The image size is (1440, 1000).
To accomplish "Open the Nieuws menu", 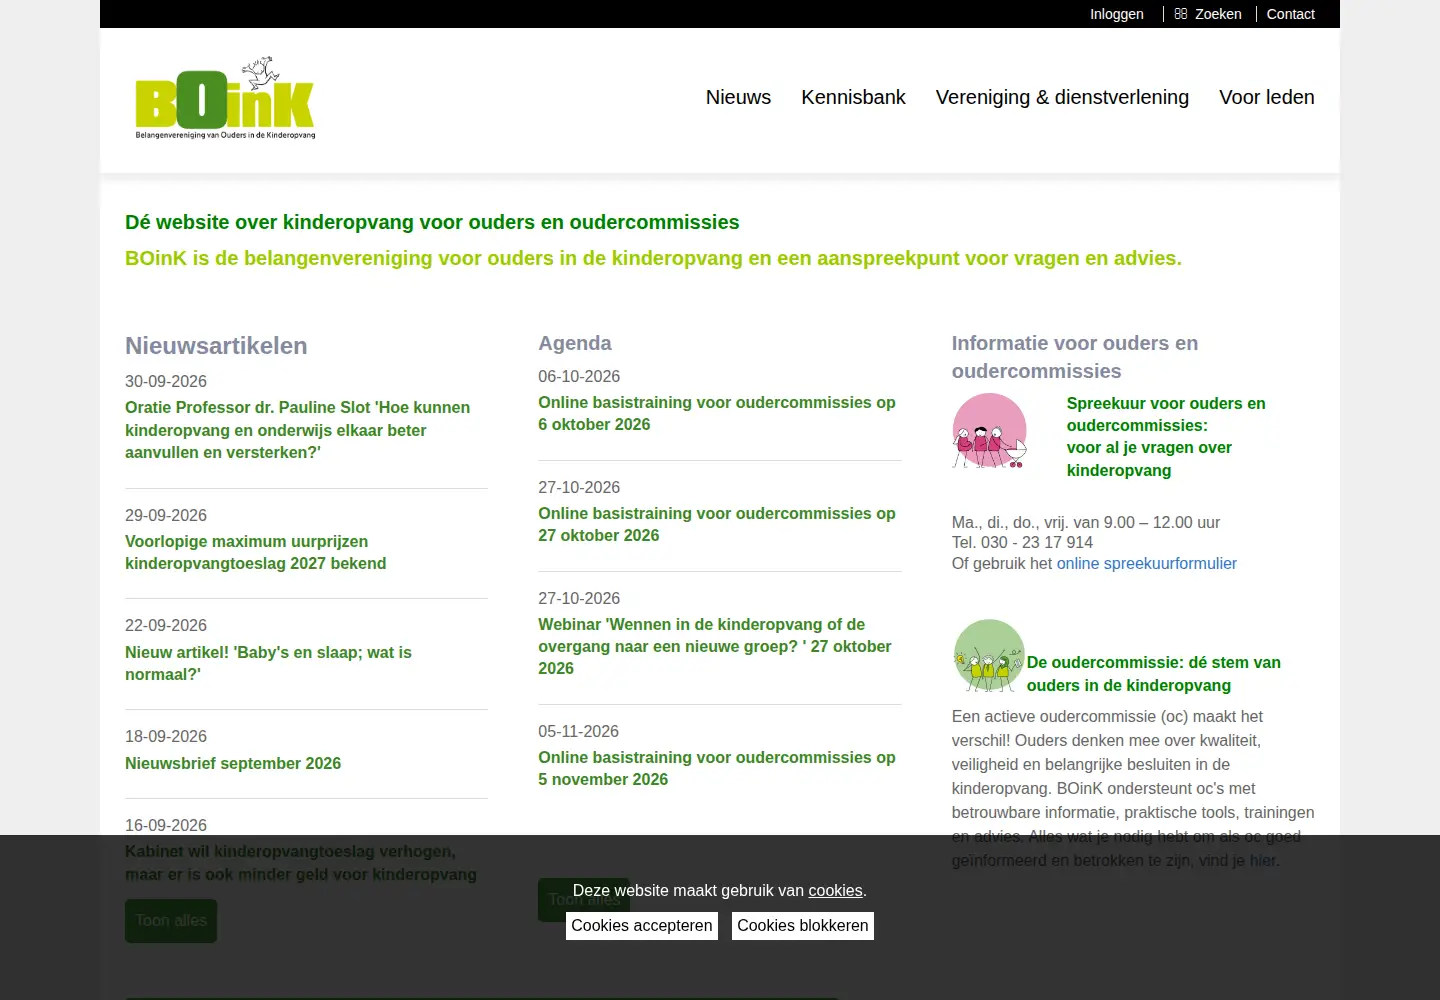I will tap(738, 97).
